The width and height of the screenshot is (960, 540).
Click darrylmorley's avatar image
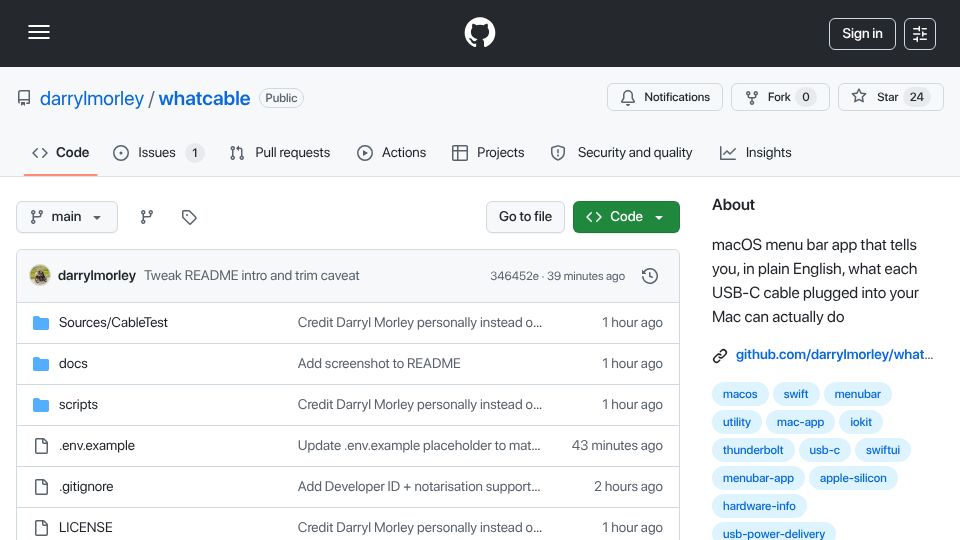[x=40, y=276]
